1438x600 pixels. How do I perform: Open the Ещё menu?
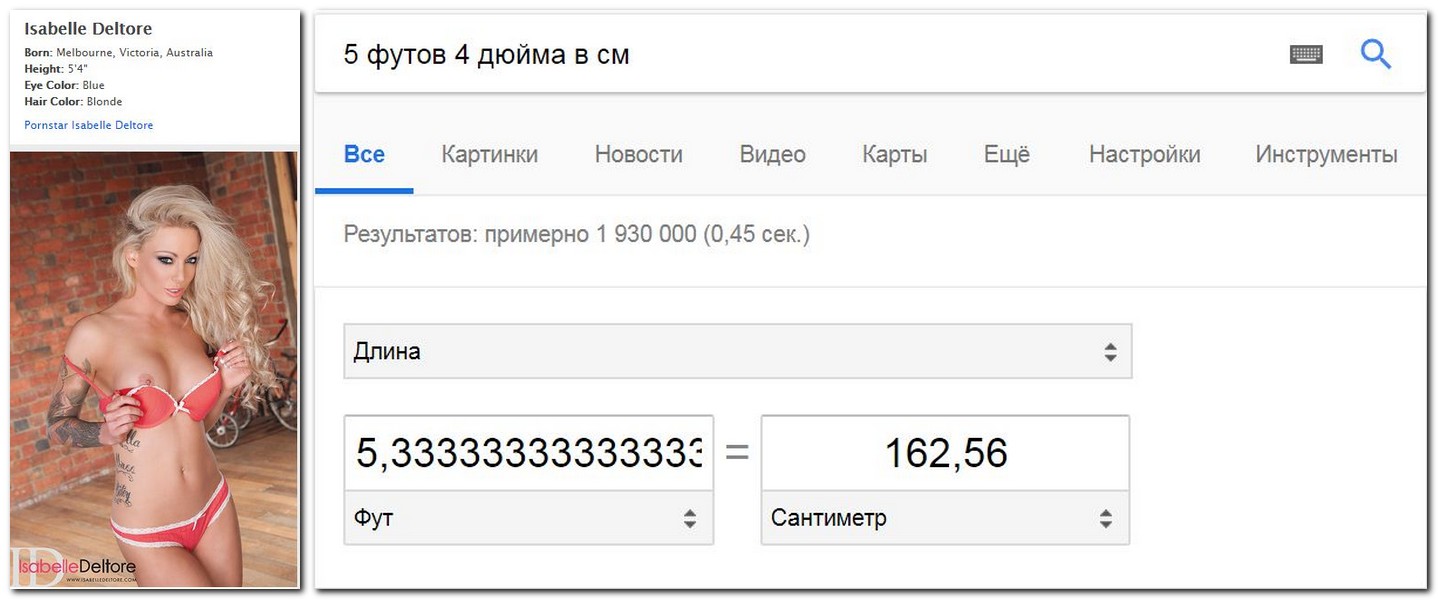click(1007, 155)
